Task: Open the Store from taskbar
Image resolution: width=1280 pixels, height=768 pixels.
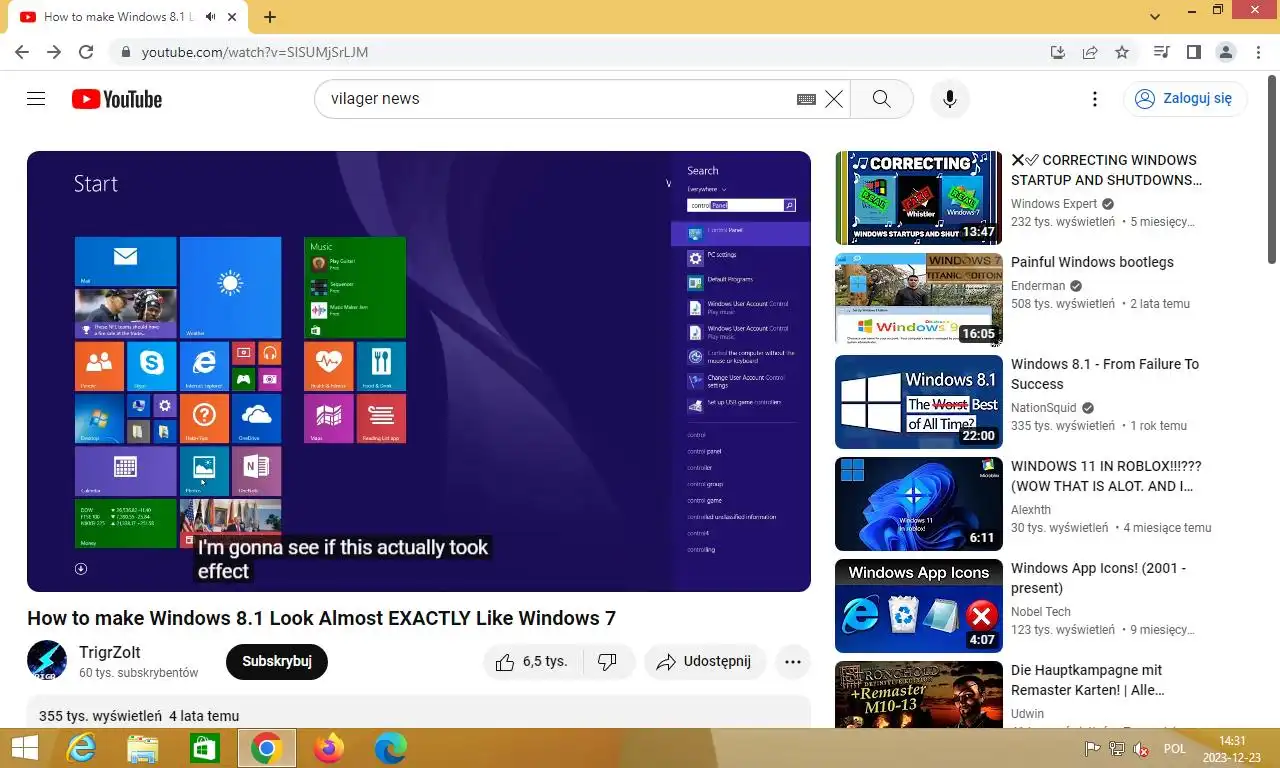Action: (x=204, y=748)
